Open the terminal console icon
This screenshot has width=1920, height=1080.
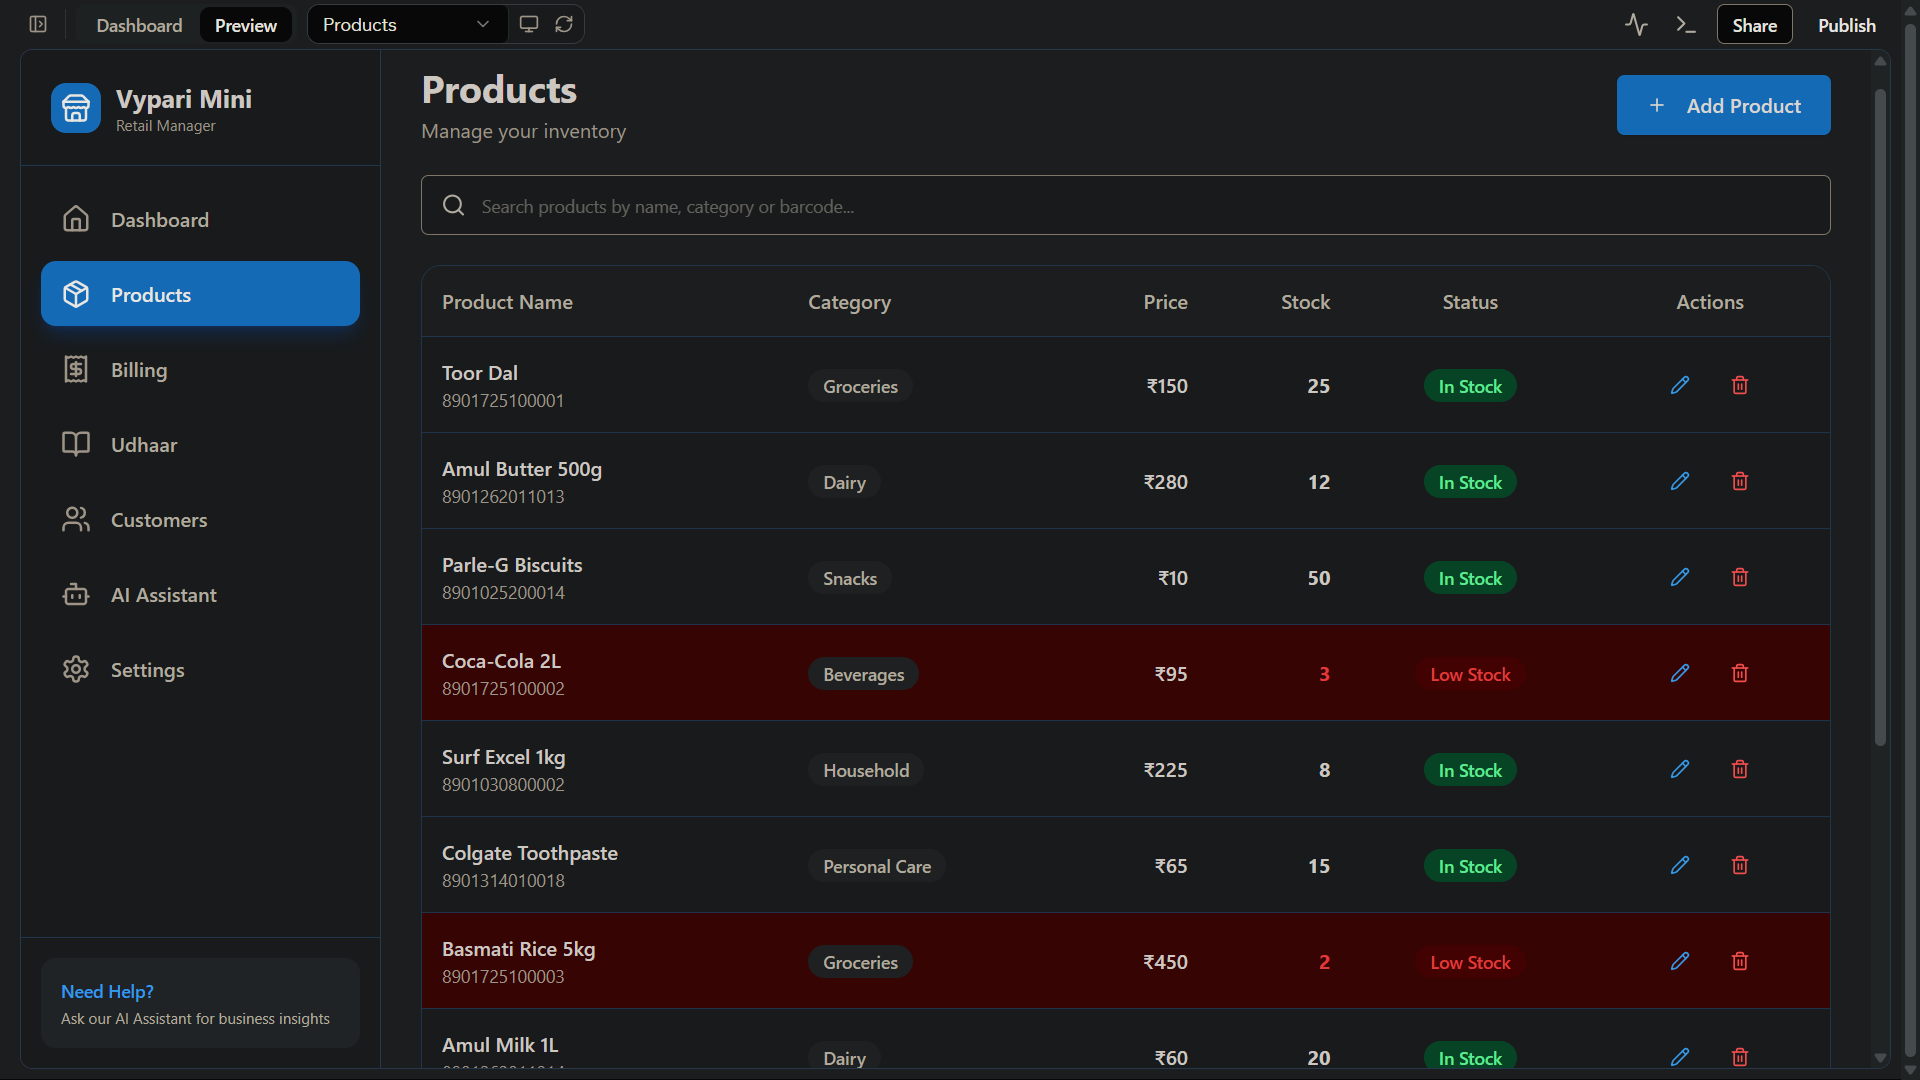point(1686,24)
